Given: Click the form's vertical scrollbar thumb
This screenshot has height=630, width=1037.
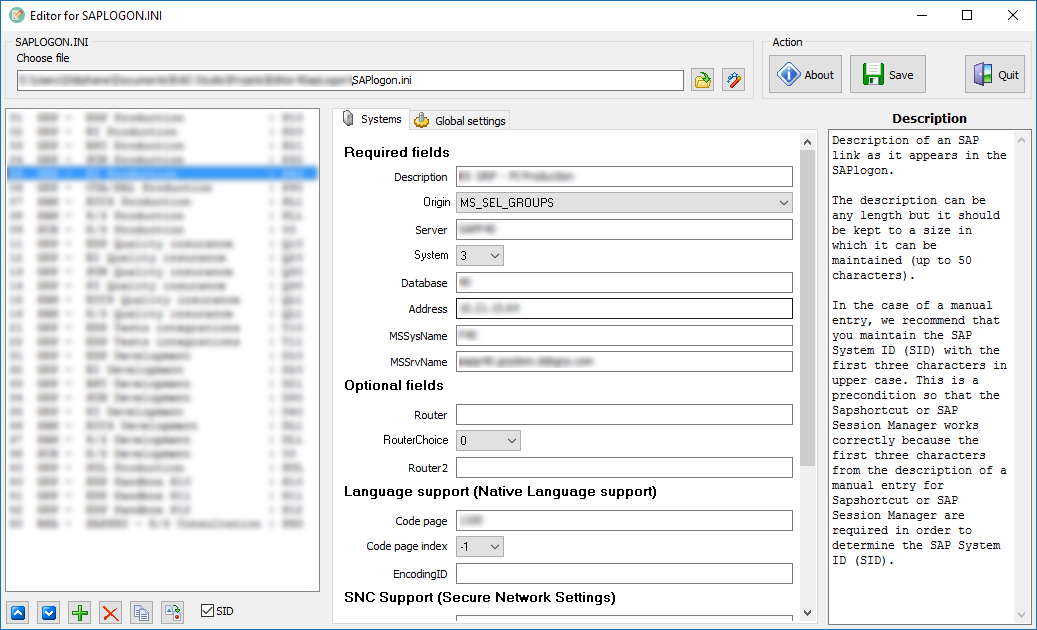Looking at the screenshot, I should coord(807,300).
